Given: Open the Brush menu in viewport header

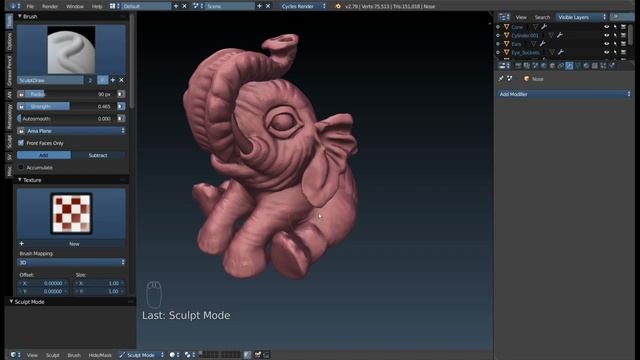Looking at the screenshot, I should point(74,355).
